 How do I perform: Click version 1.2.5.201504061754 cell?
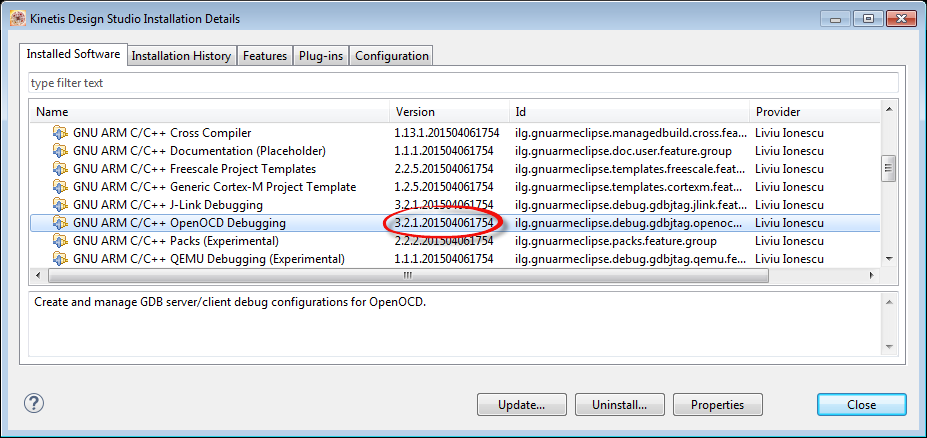444,187
